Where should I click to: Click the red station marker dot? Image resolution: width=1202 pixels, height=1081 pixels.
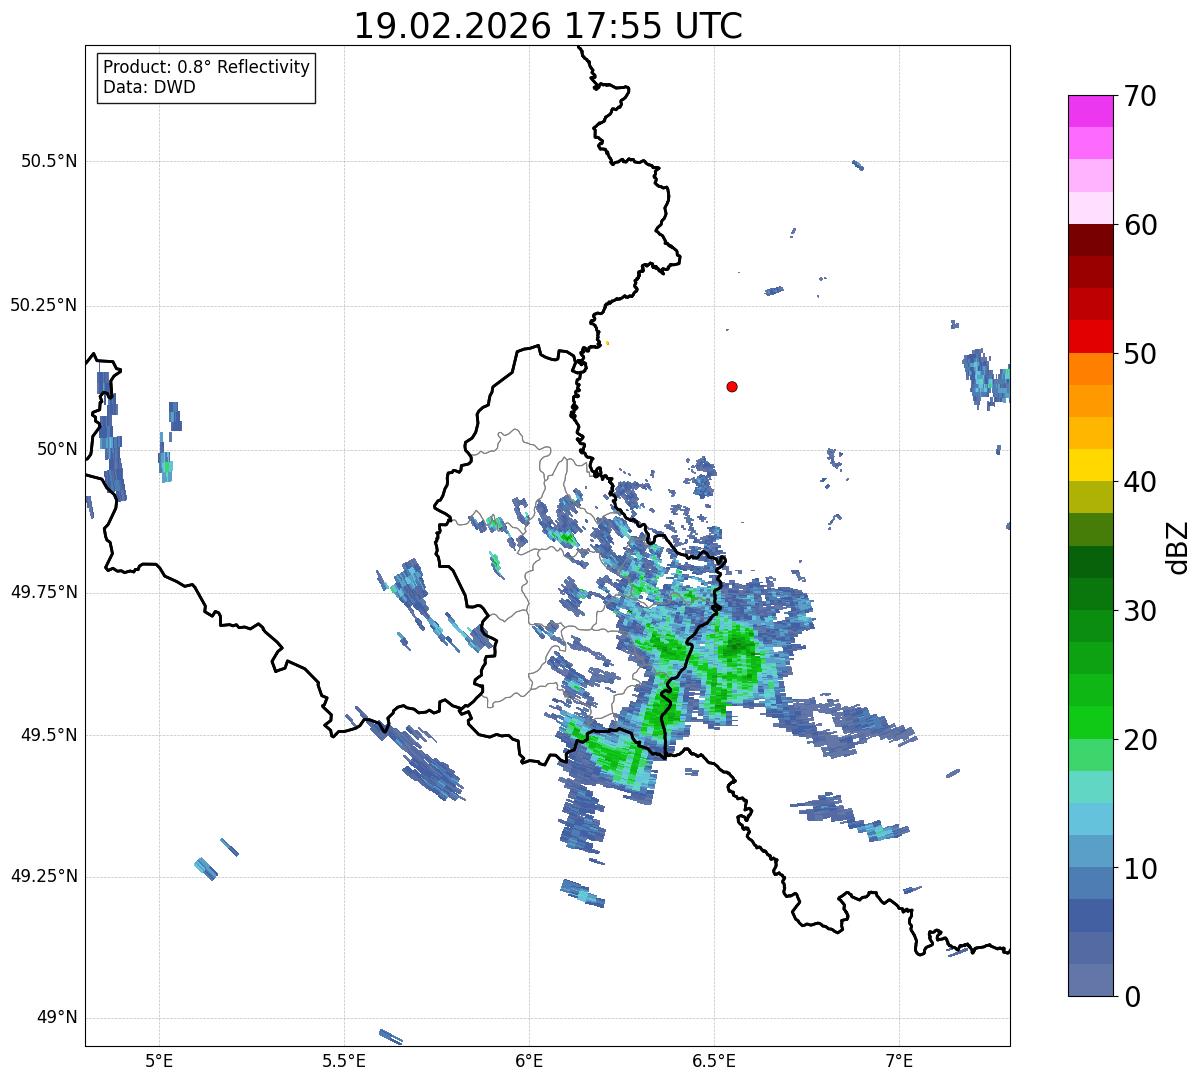732,386
